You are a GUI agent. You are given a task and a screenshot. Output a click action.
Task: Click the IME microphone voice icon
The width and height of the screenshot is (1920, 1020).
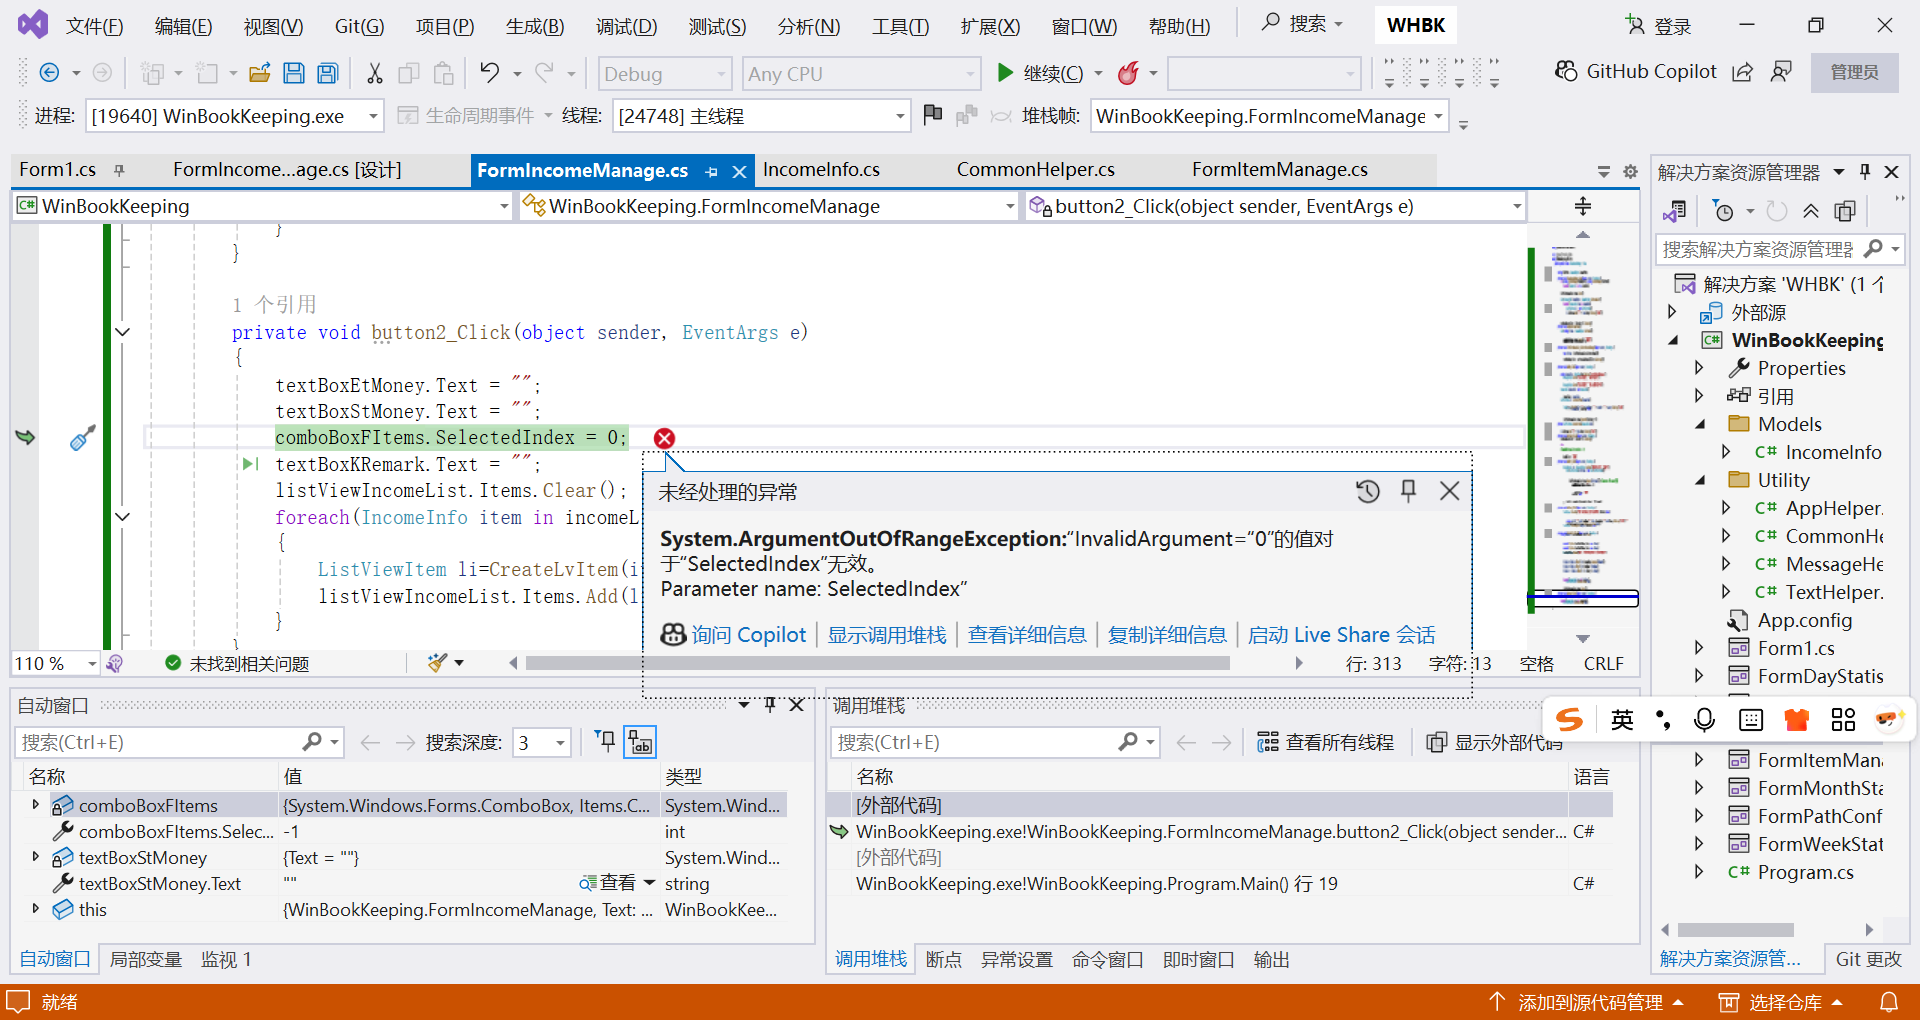[1705, 719]
